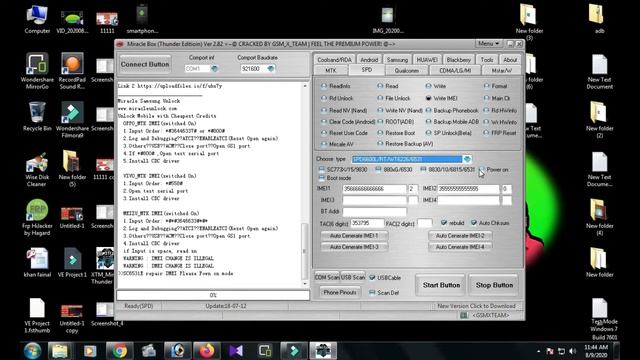This screenshot has width=640, height=360.
Task: Open VID_2020 video file on desktop
Action: (x=72, y=19)
